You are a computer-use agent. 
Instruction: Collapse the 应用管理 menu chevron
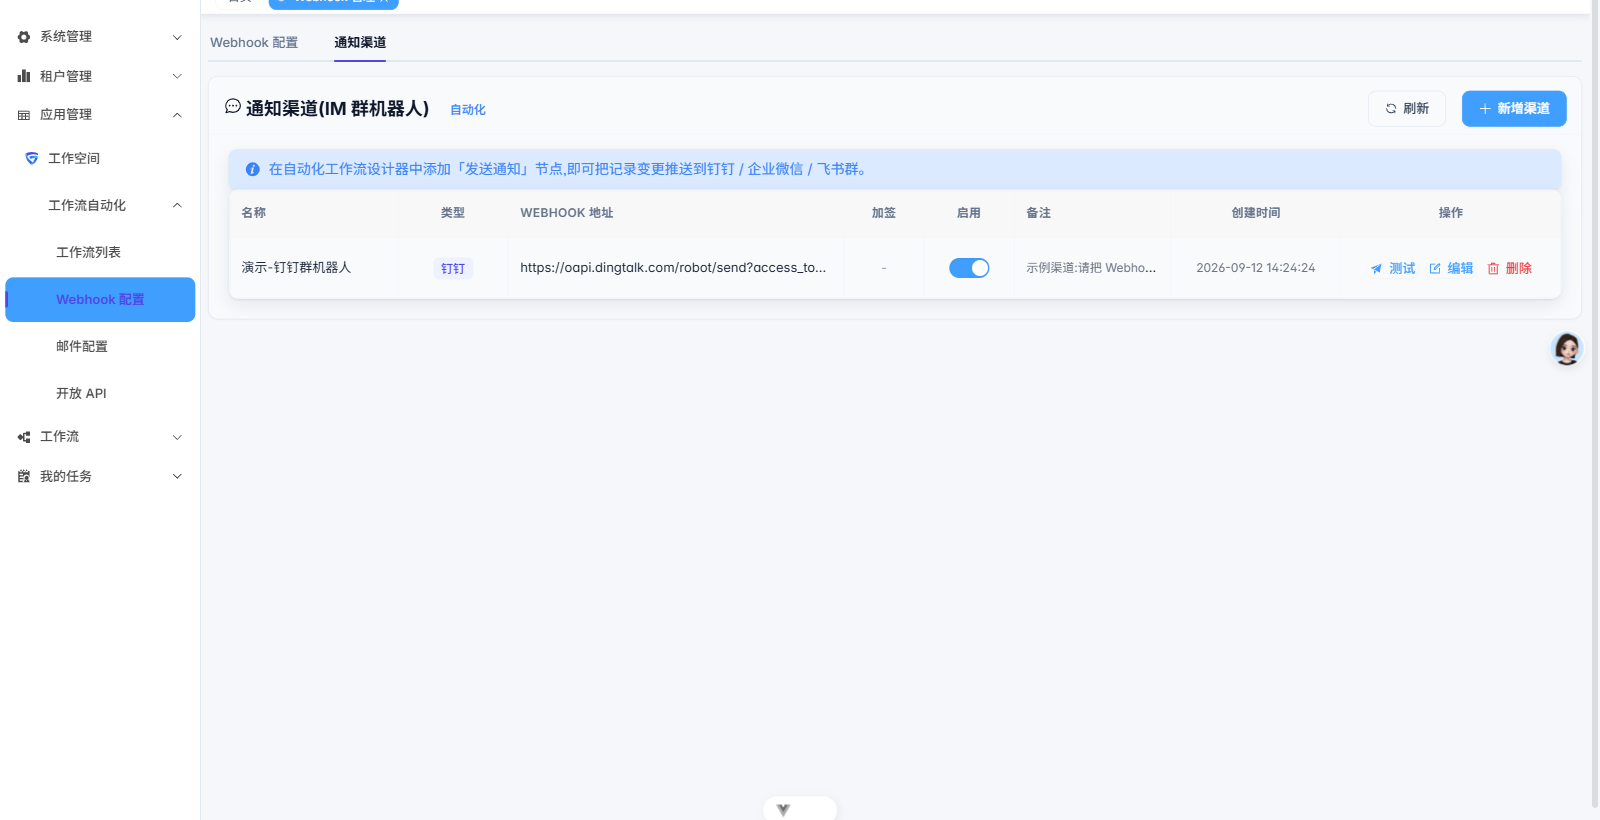(177, 115)
